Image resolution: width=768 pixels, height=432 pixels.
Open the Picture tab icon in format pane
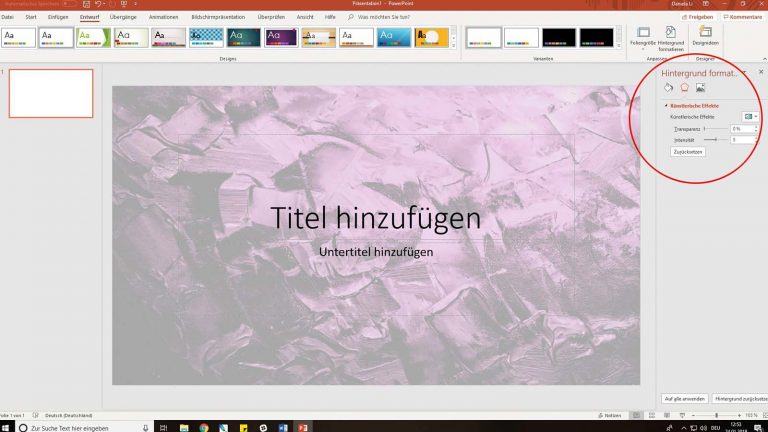pyautogui.click(x=700, y=88)
